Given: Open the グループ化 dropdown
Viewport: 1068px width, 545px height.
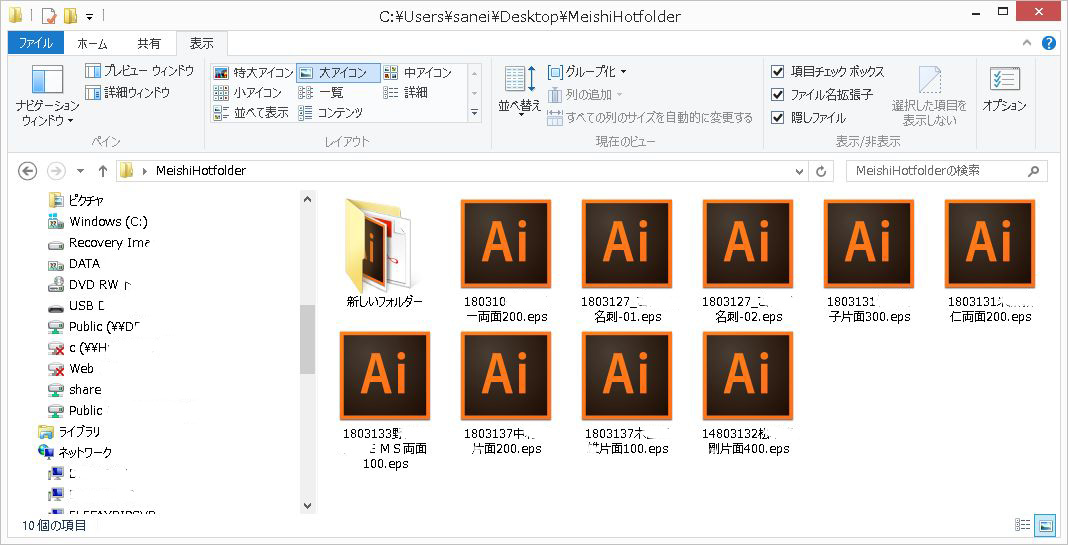Looking at the screenshot, I should pos(587,72).
